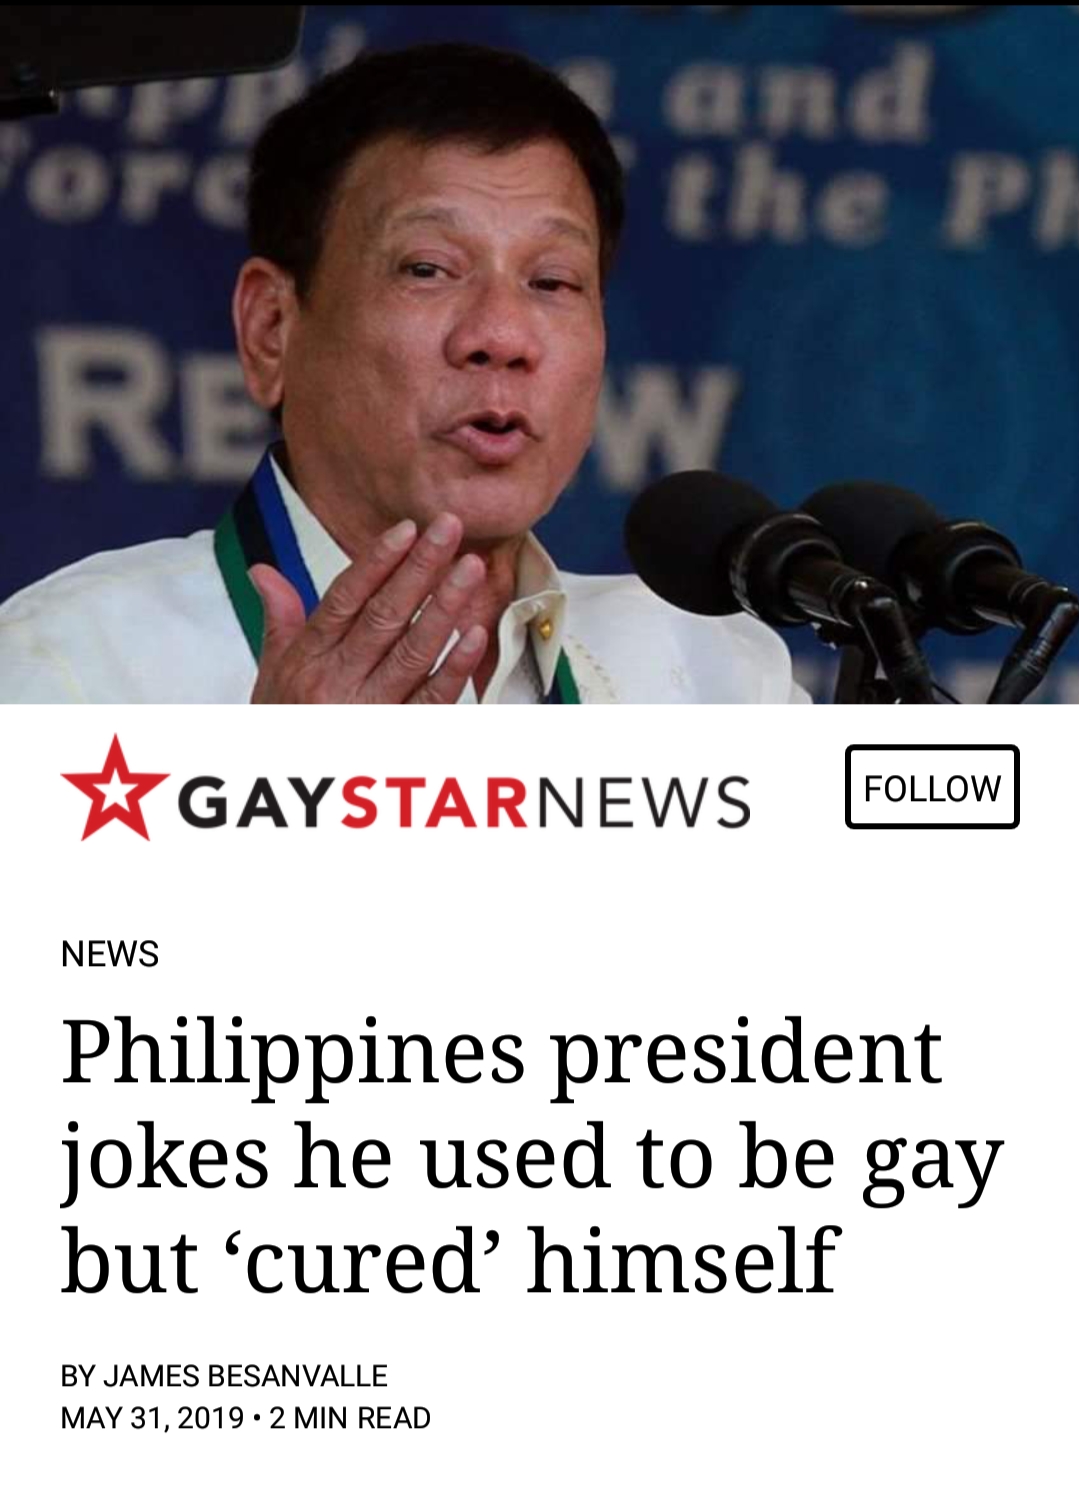Open the NEWS category label
Screen dimensions: 1079x1487
110,954
